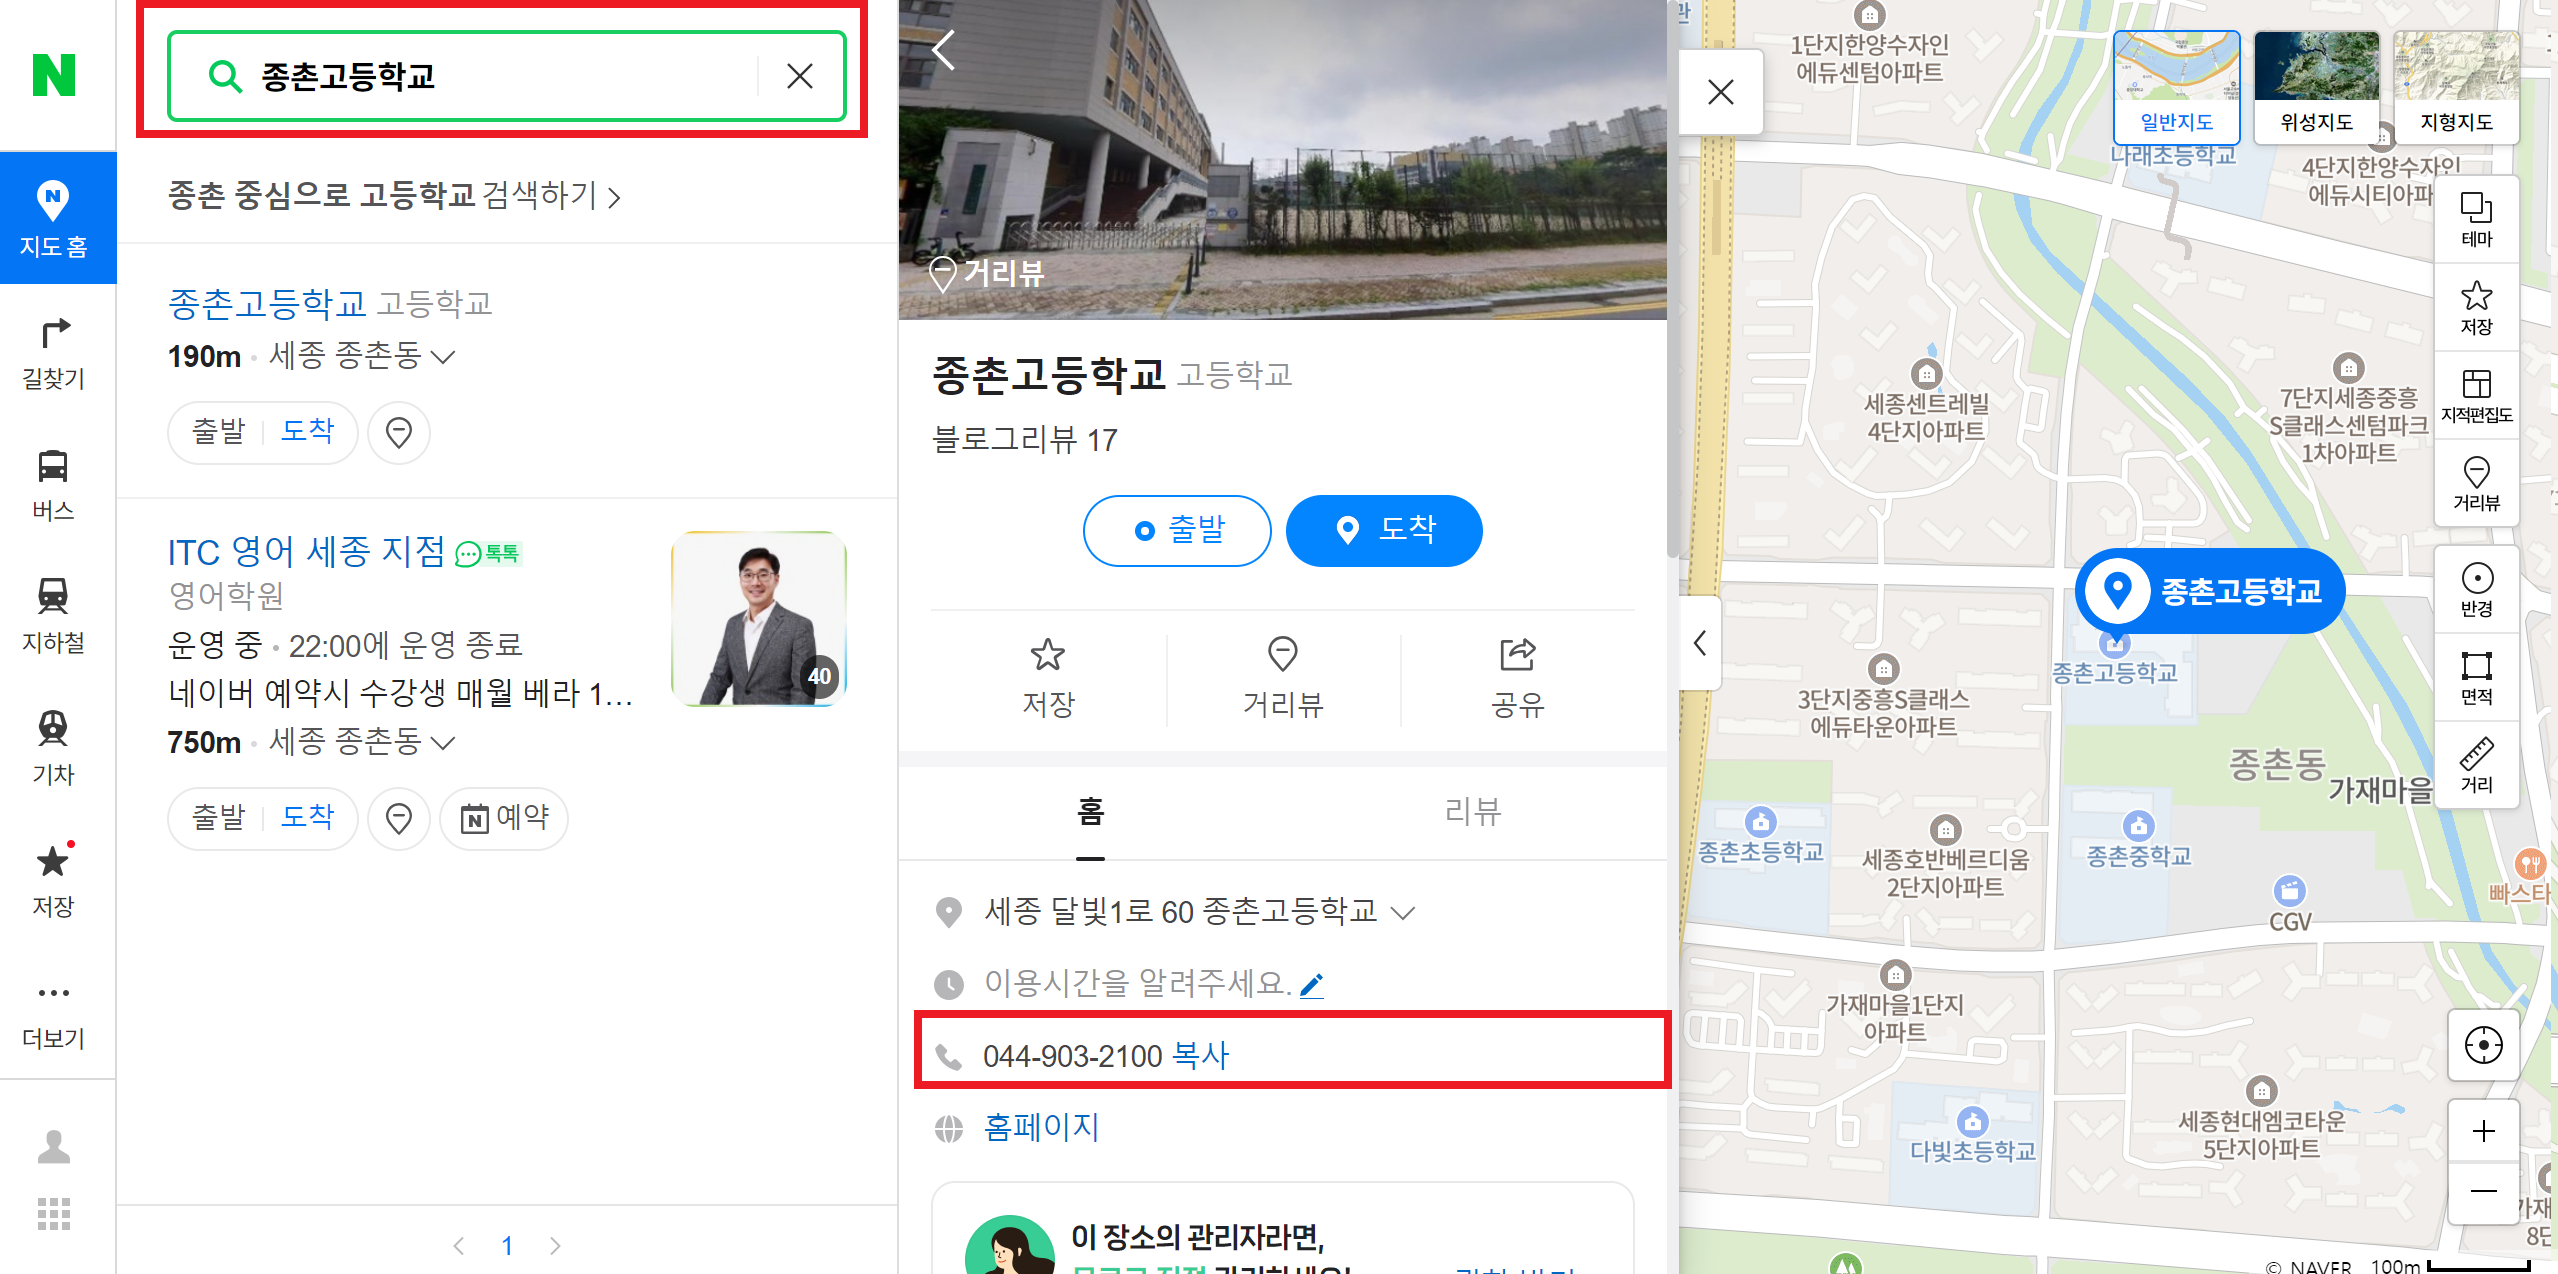Expand the 세종 달빛1로 60 address chevron
Image resolution: width=2558 pixels, height=1274 pixels.
coord(1404,912)
